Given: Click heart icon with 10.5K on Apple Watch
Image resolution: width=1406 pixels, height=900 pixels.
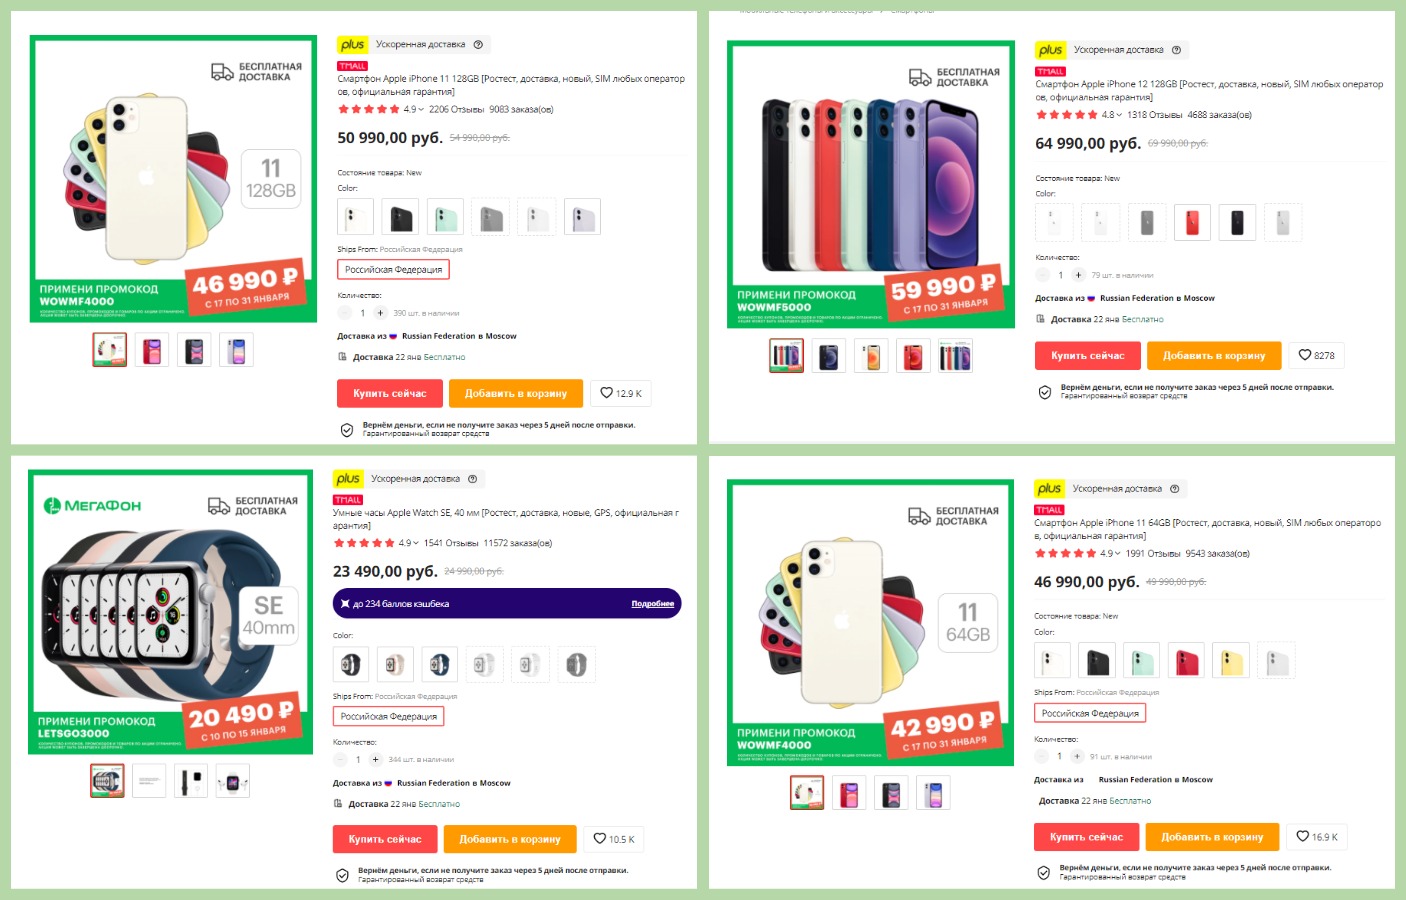Looking at the screenshot, I should pos(615,839).
